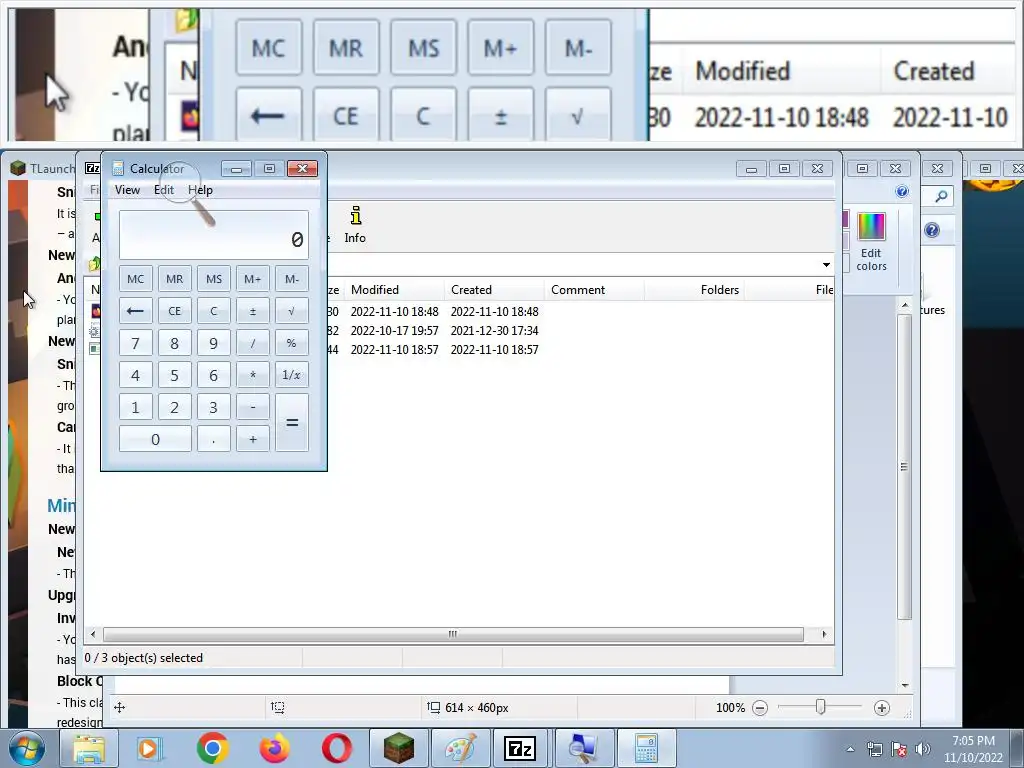Sort 7-Zip list by Comment column

pyautogui.click(x=594, y=289)
